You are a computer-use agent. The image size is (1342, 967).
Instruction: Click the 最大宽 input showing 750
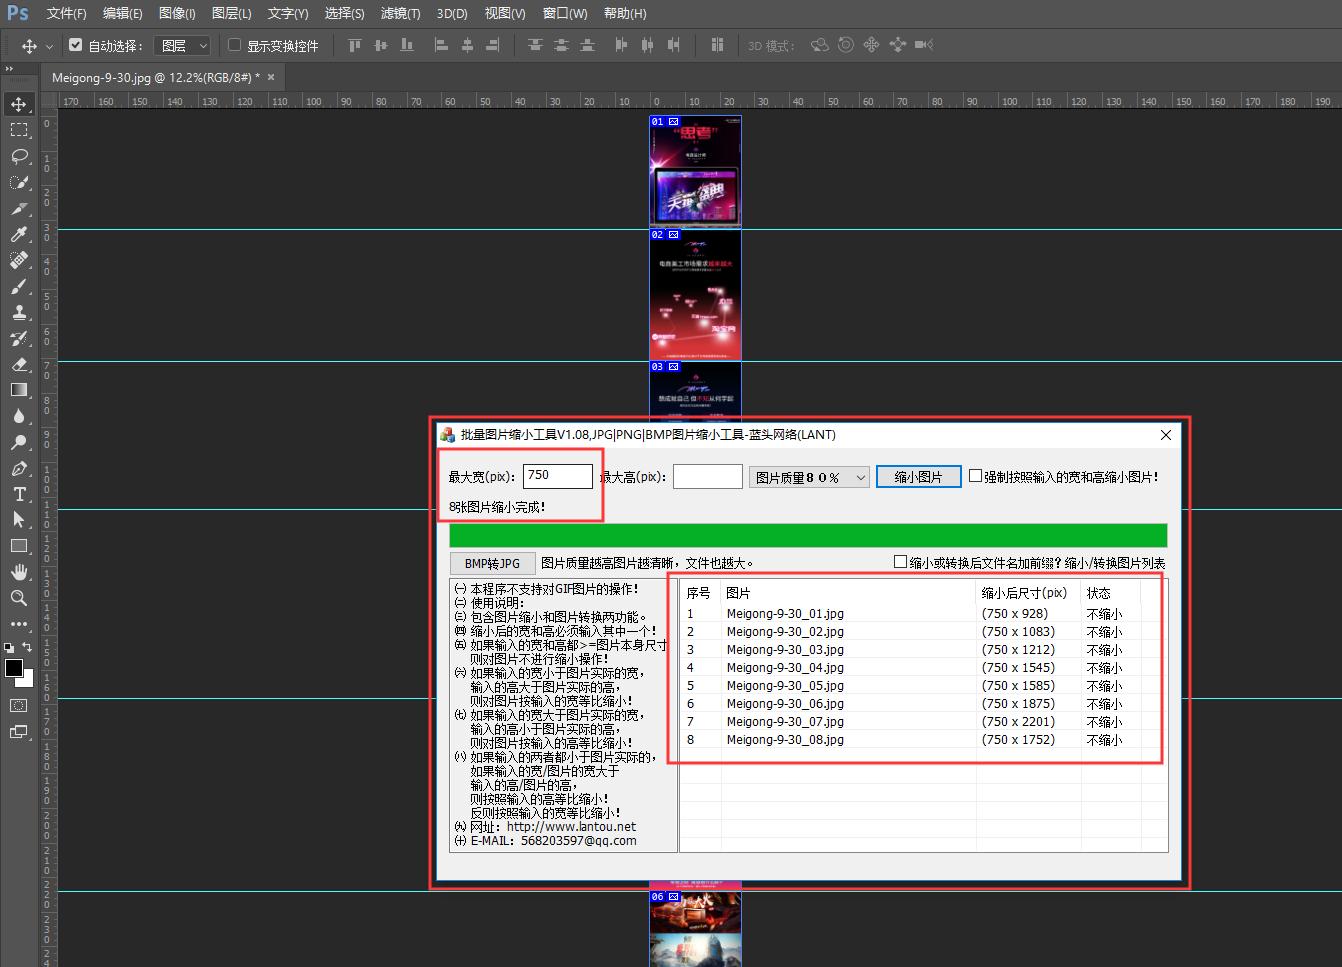[x=557, y=476]
